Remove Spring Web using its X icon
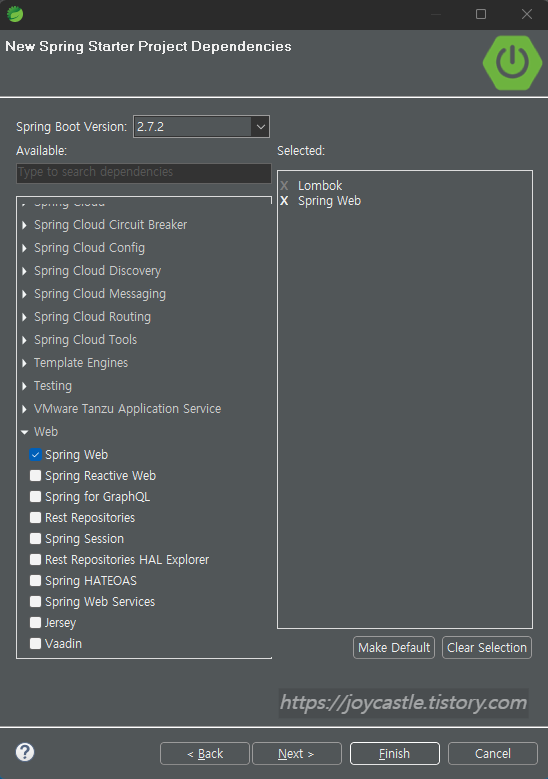Screen dimensions: 548x779 tap(284, 201)
